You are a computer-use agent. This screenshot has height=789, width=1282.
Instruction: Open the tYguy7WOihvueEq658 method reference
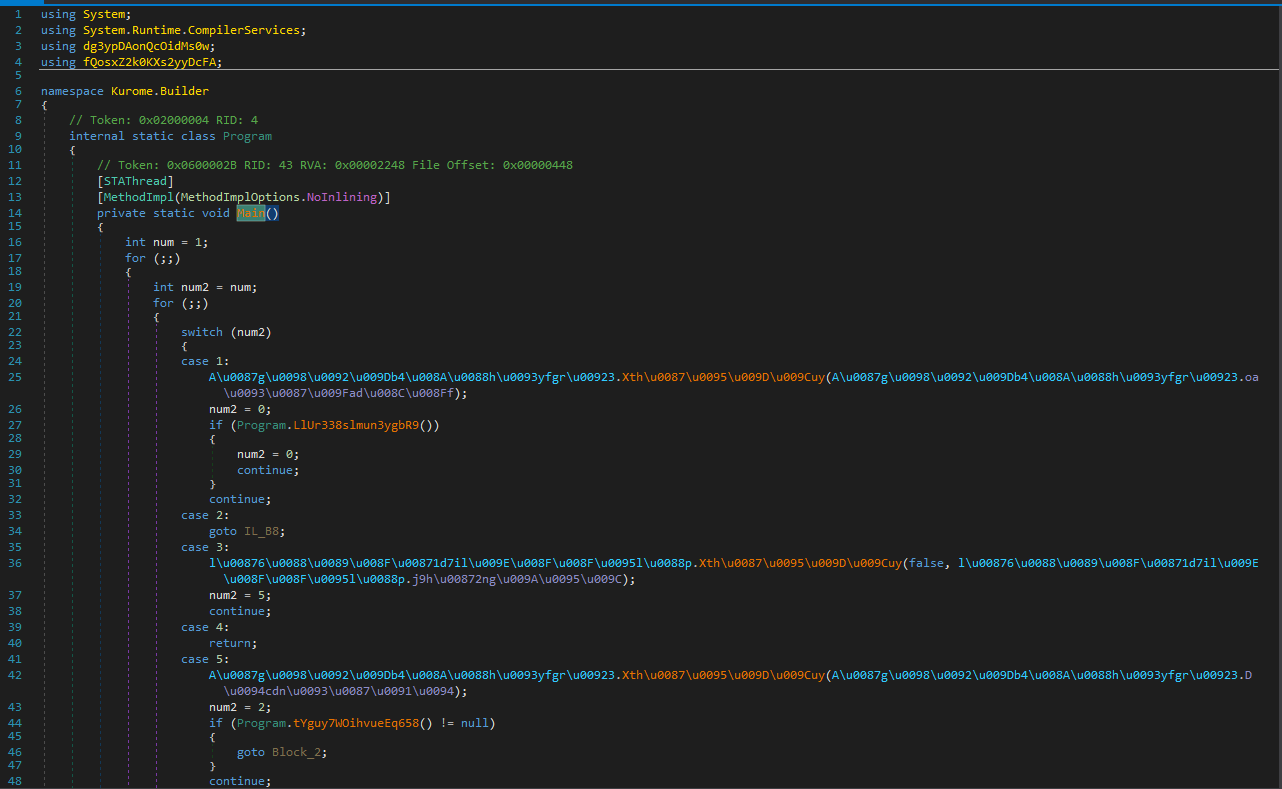(x=360, y=723)
